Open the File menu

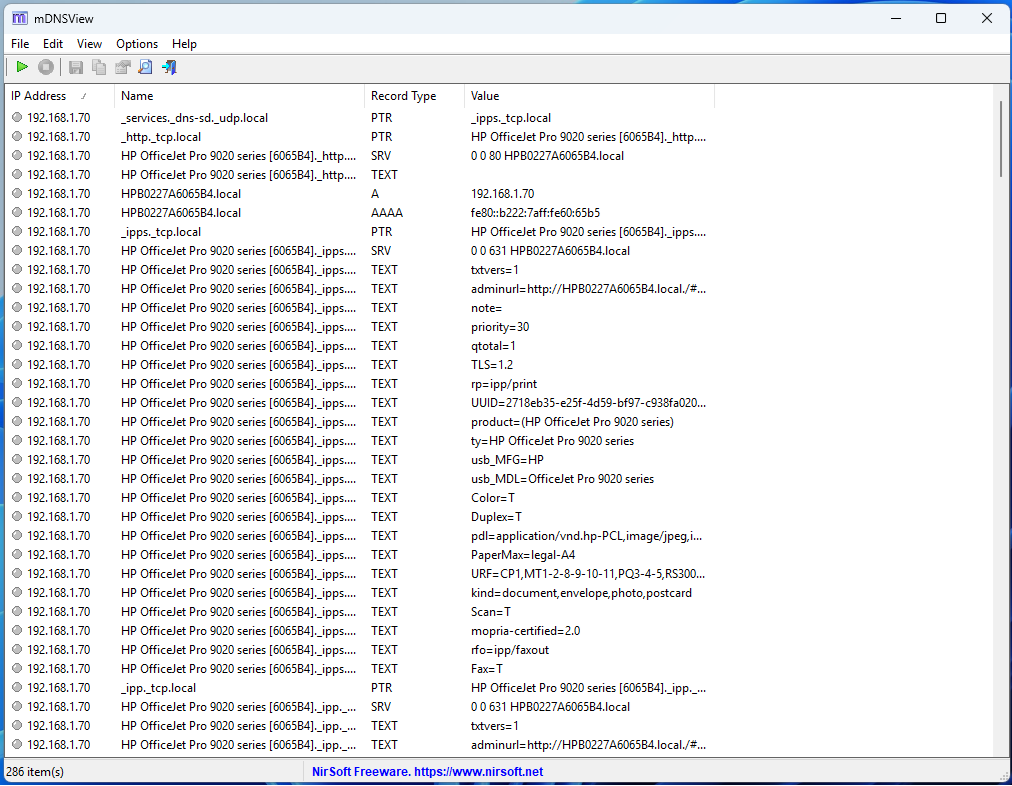pyautogui.click(x=20, y=44)
